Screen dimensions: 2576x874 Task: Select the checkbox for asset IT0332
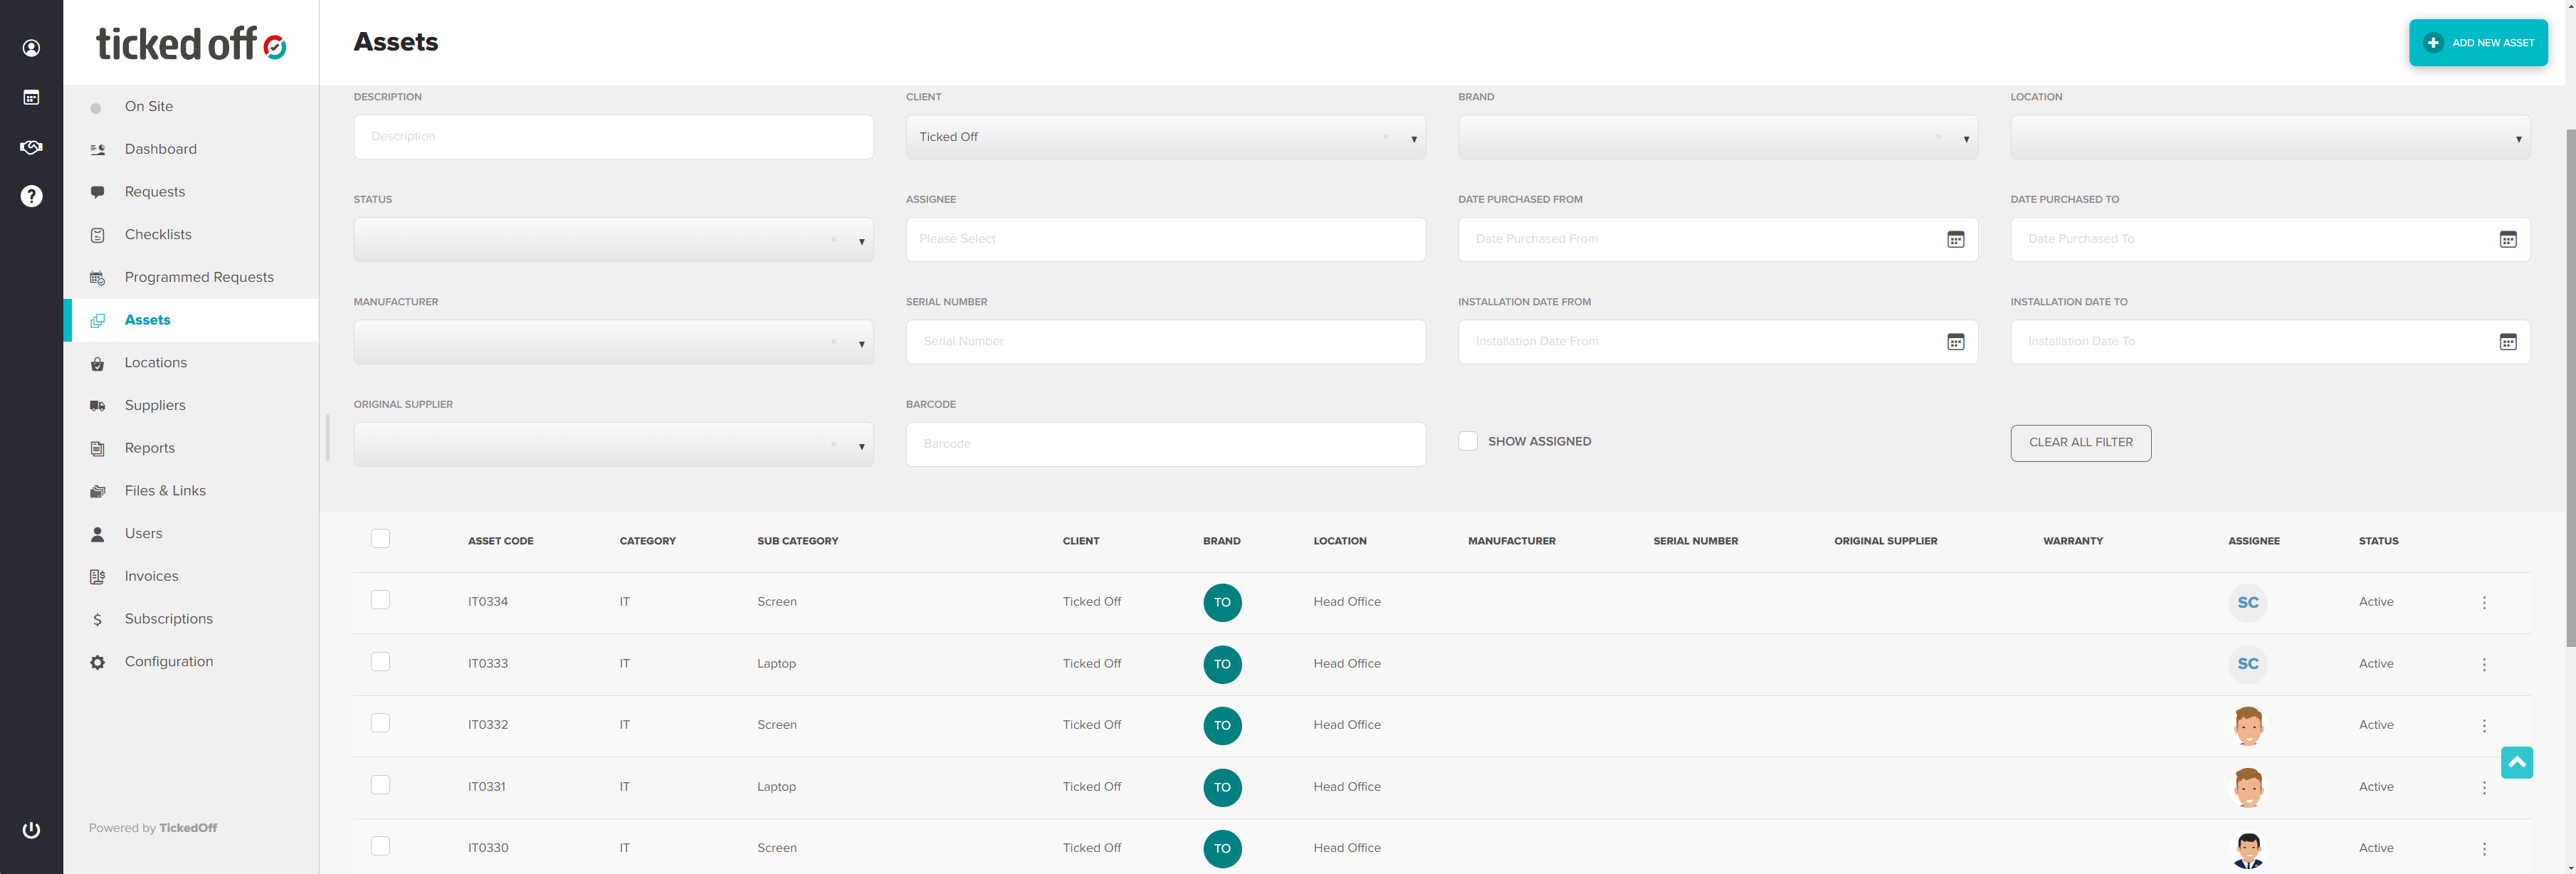(380, 723)
